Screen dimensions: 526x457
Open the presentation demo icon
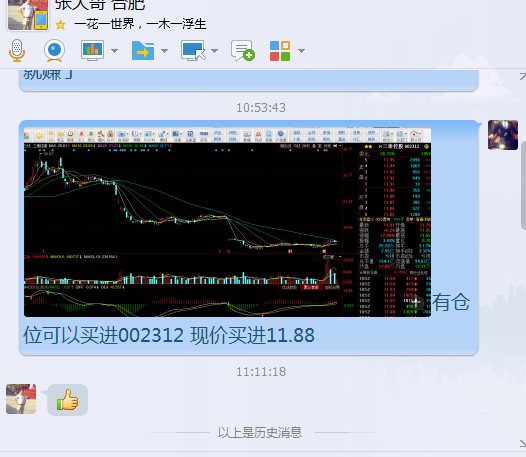coord(93,51)
